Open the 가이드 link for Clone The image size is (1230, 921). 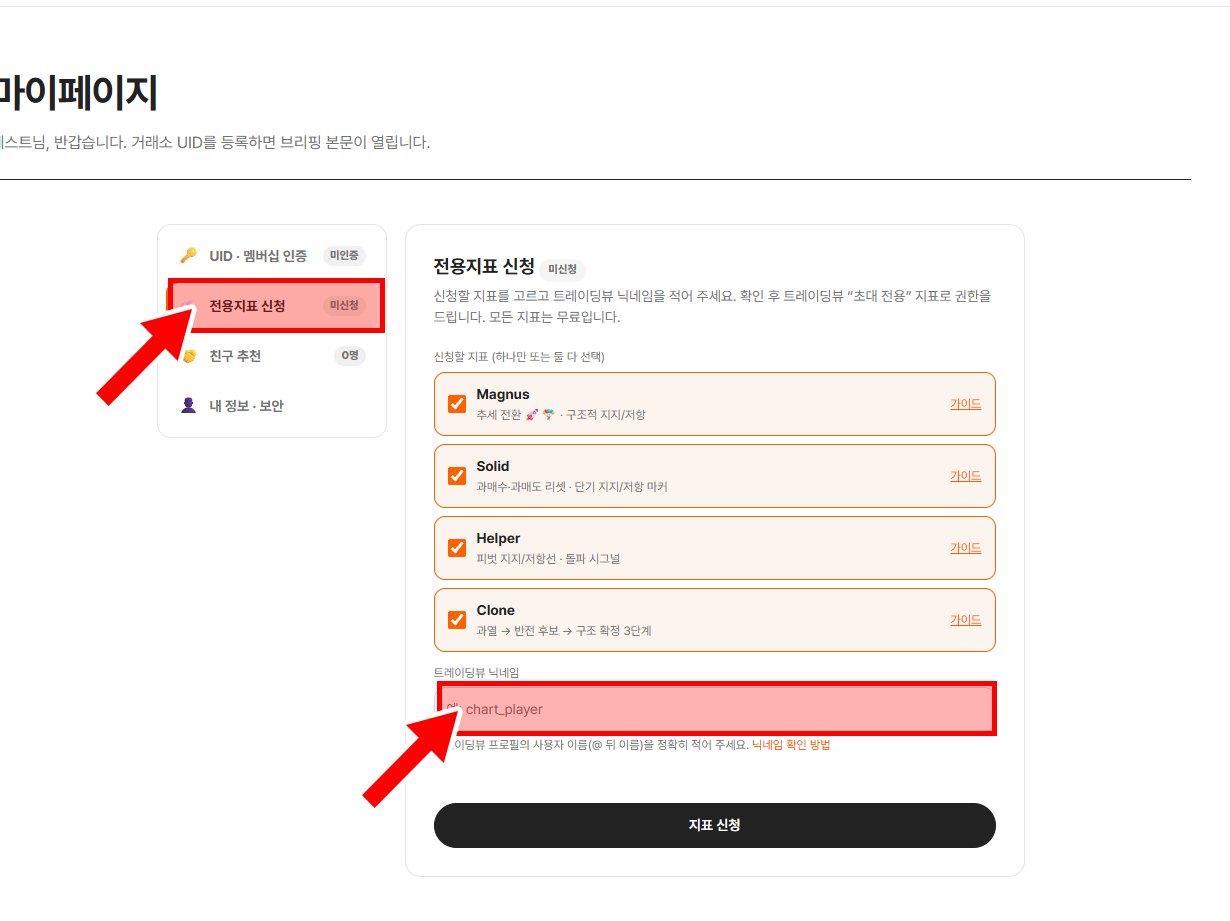coord(965,620)
